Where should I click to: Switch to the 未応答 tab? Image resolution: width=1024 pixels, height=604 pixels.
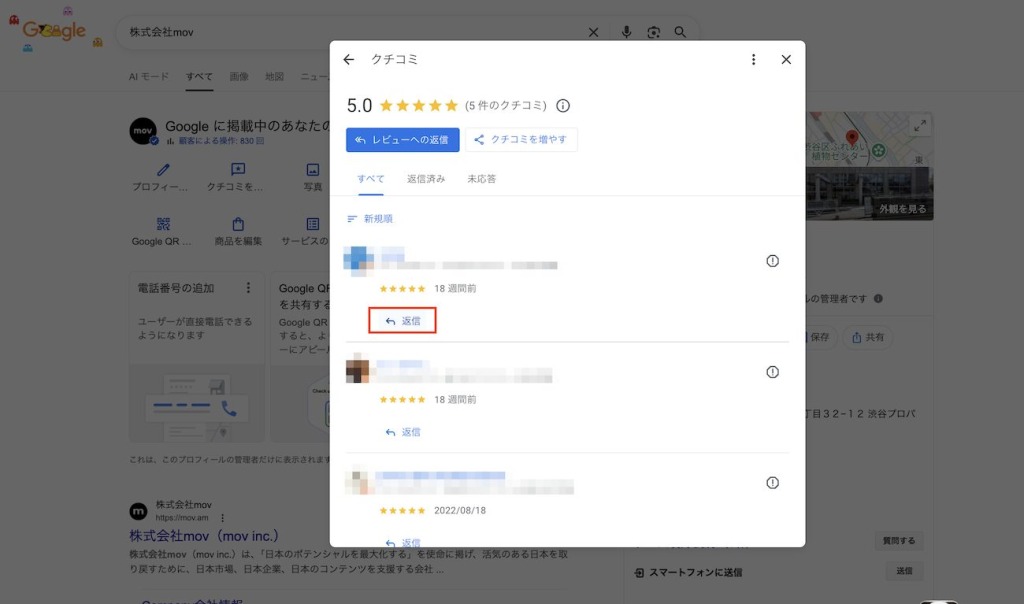coord(481,179)
